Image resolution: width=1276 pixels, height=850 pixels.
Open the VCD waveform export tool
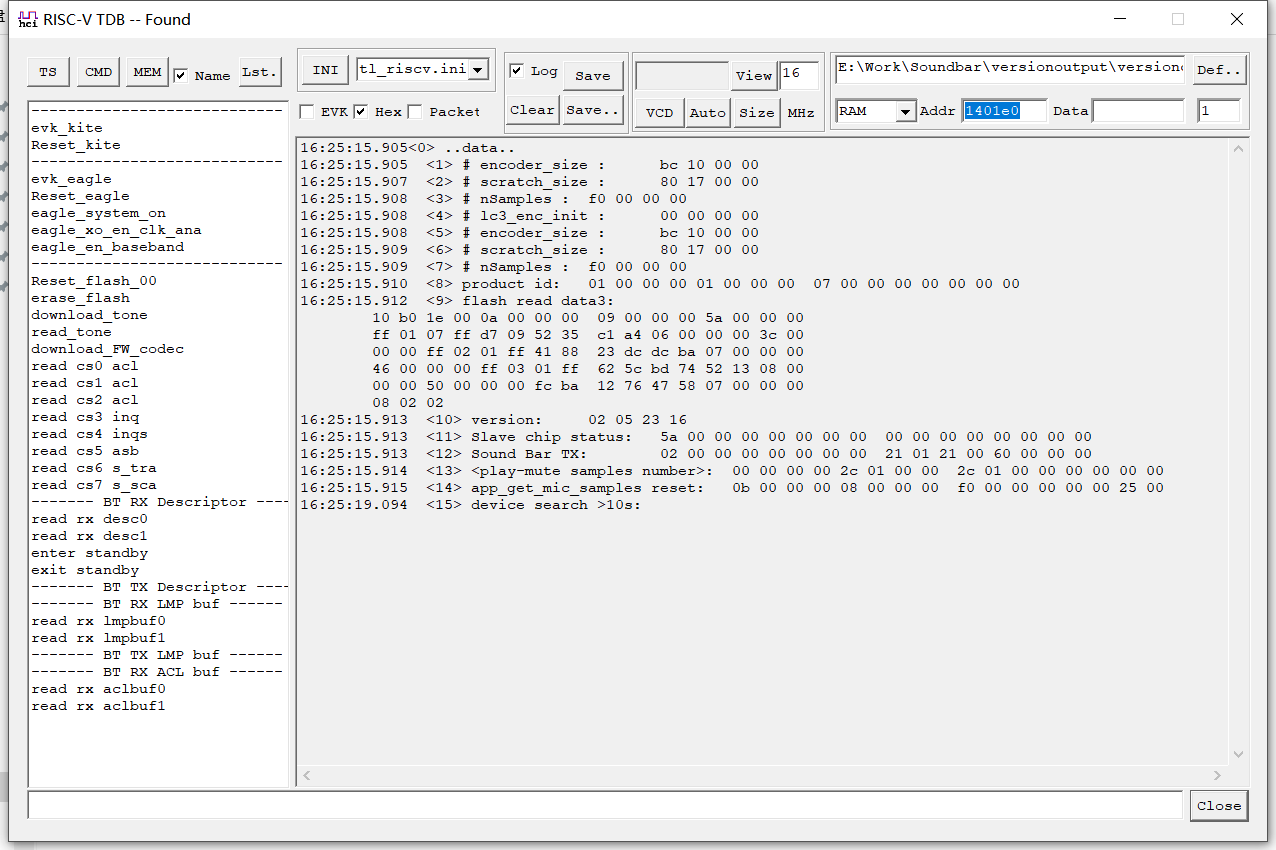click(659, 113)
